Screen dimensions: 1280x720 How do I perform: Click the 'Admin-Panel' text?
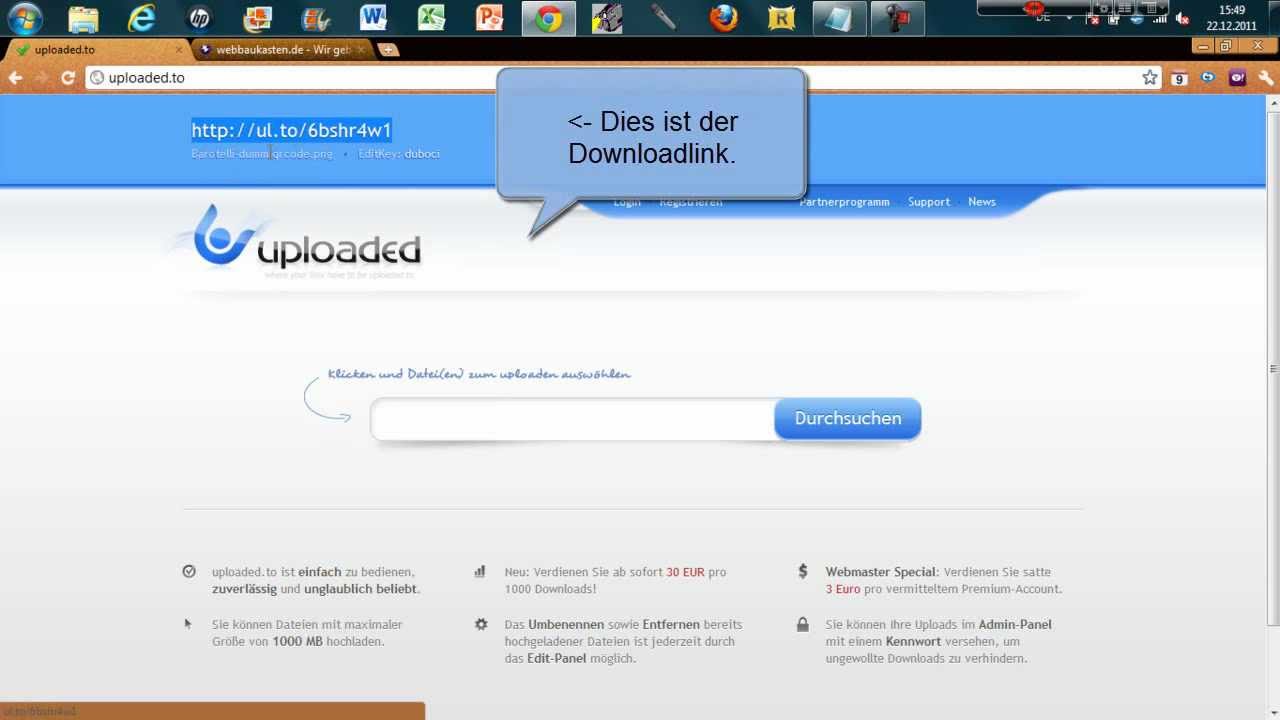pyautogui.click(x=1015, y=624)
